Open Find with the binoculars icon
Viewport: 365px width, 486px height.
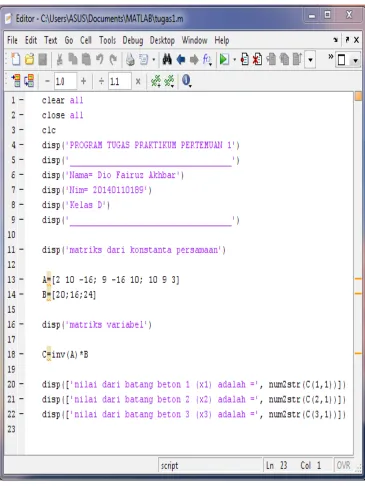pyautogui.click(x=167, y=60)
